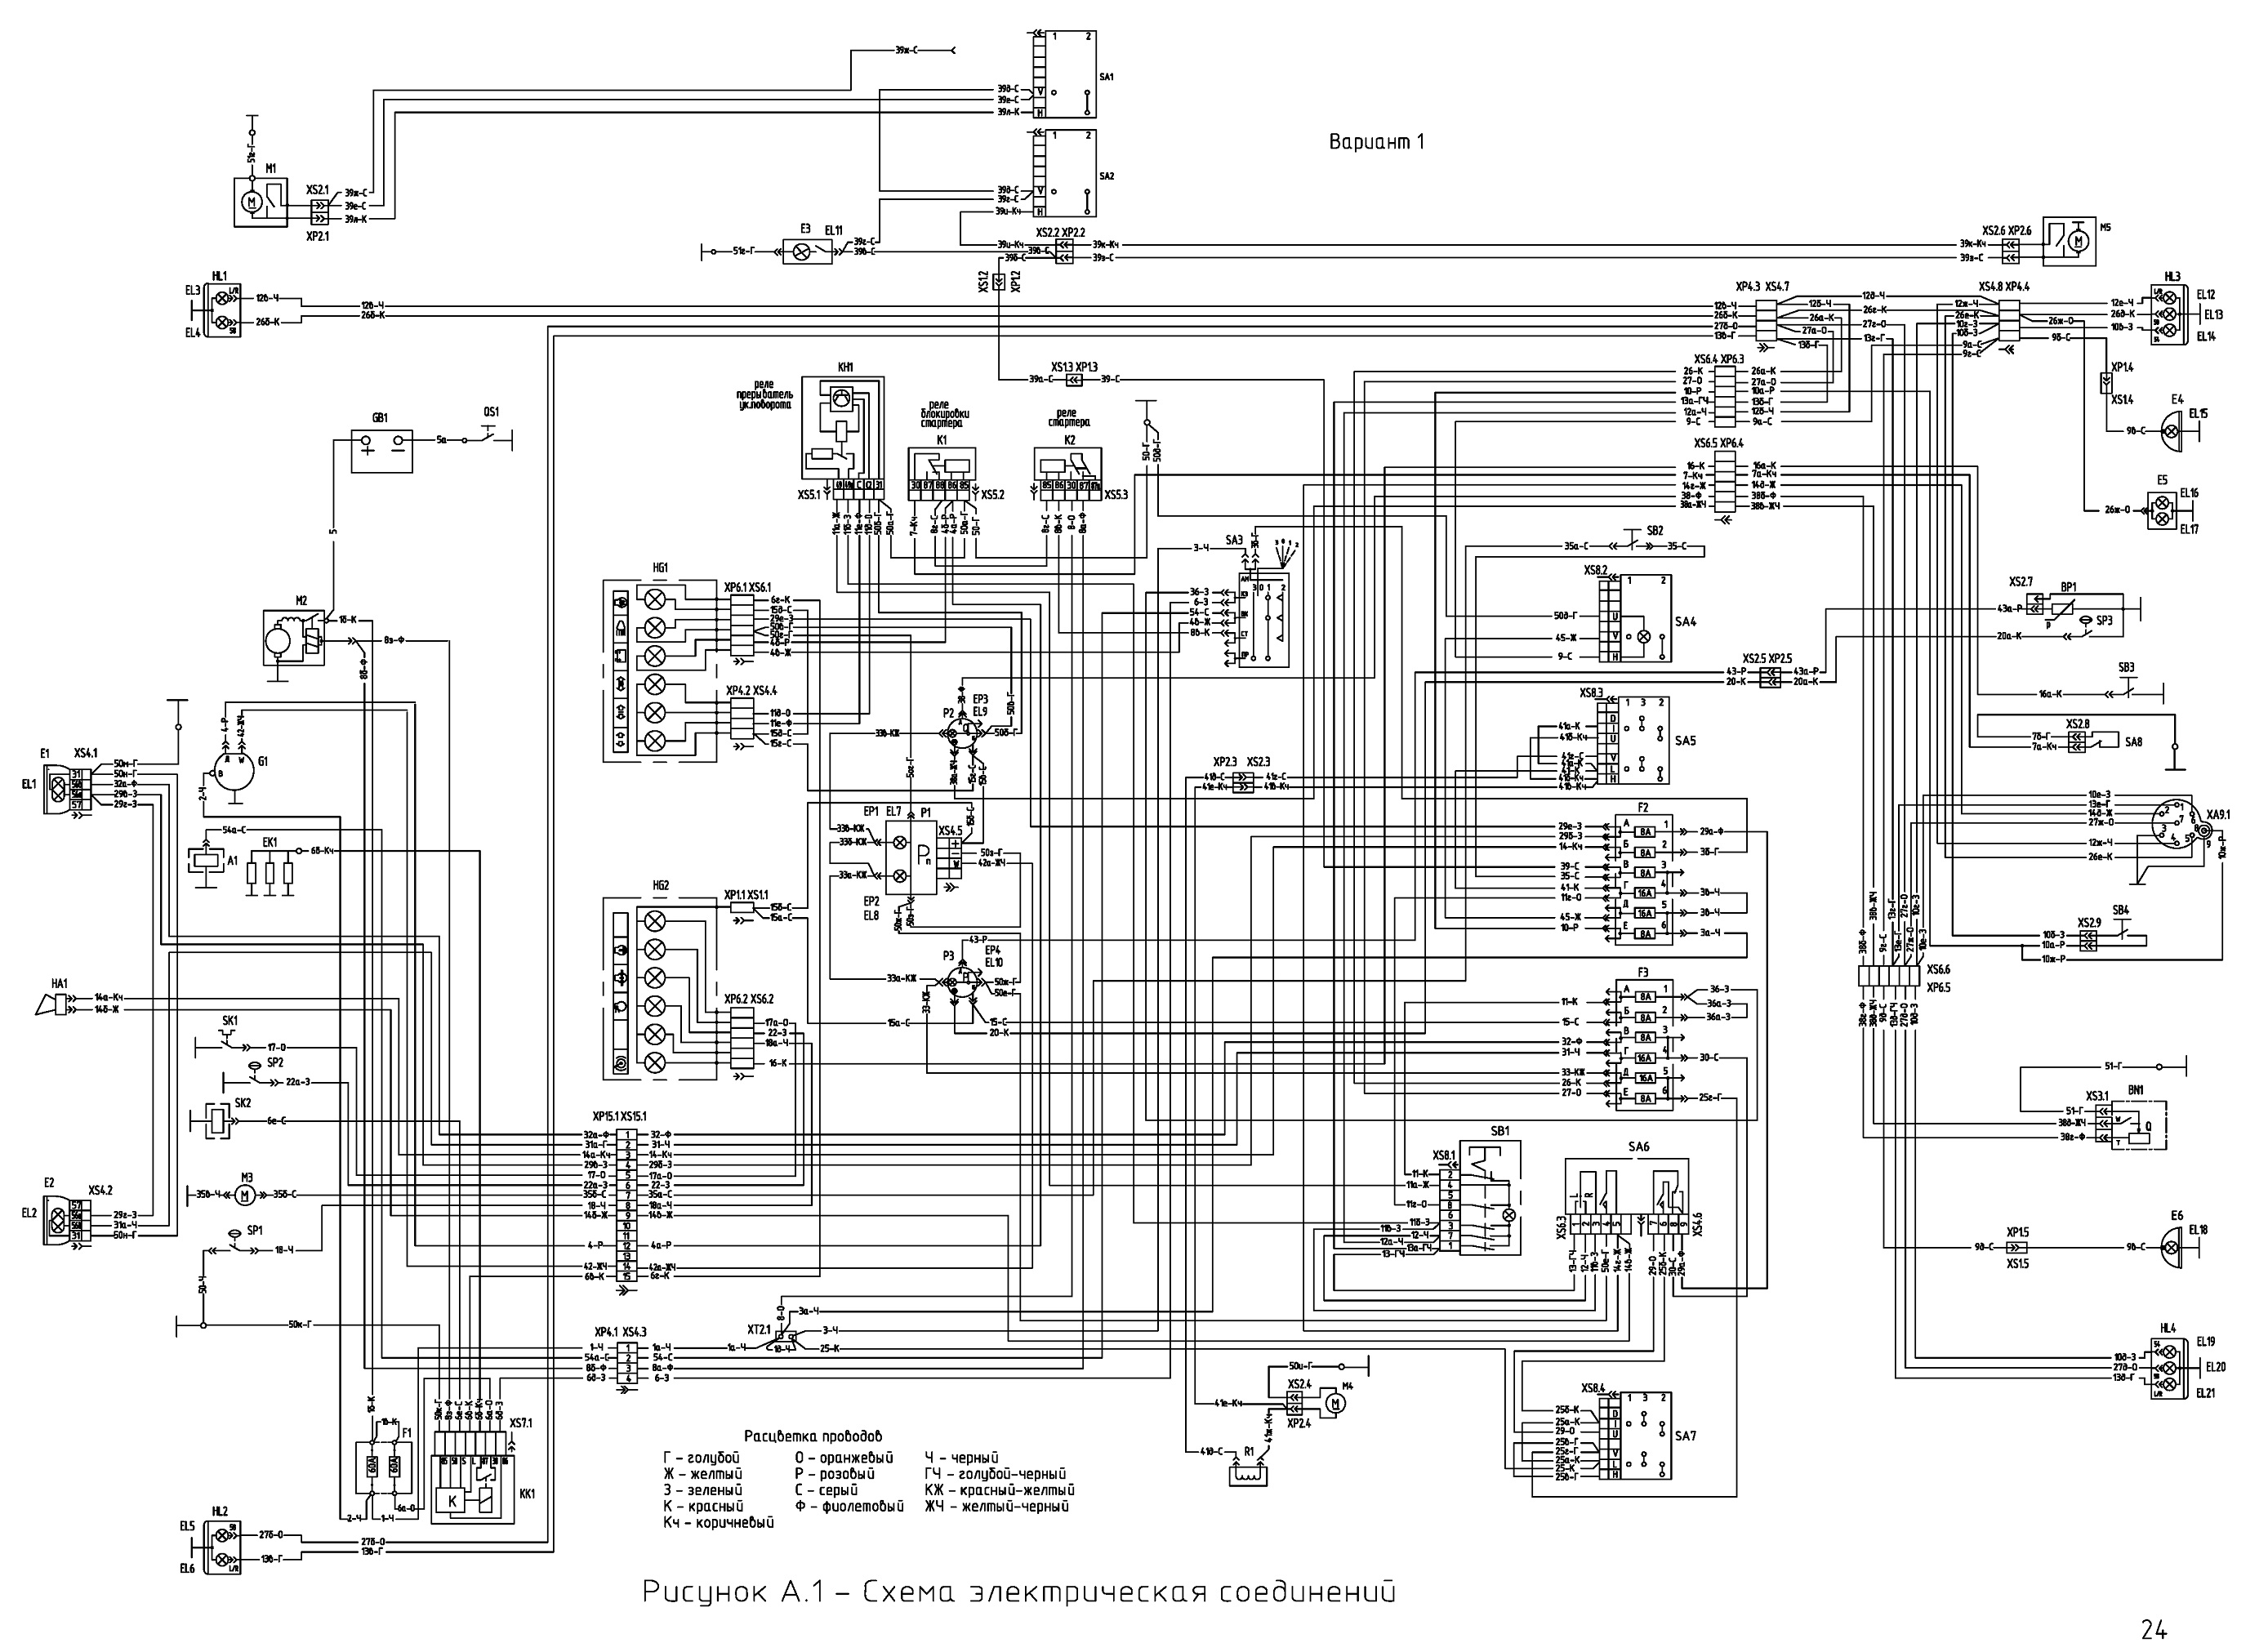Click legend entry 'Р – розовый'
2268x1643 pixels.
coord(835,1474)
